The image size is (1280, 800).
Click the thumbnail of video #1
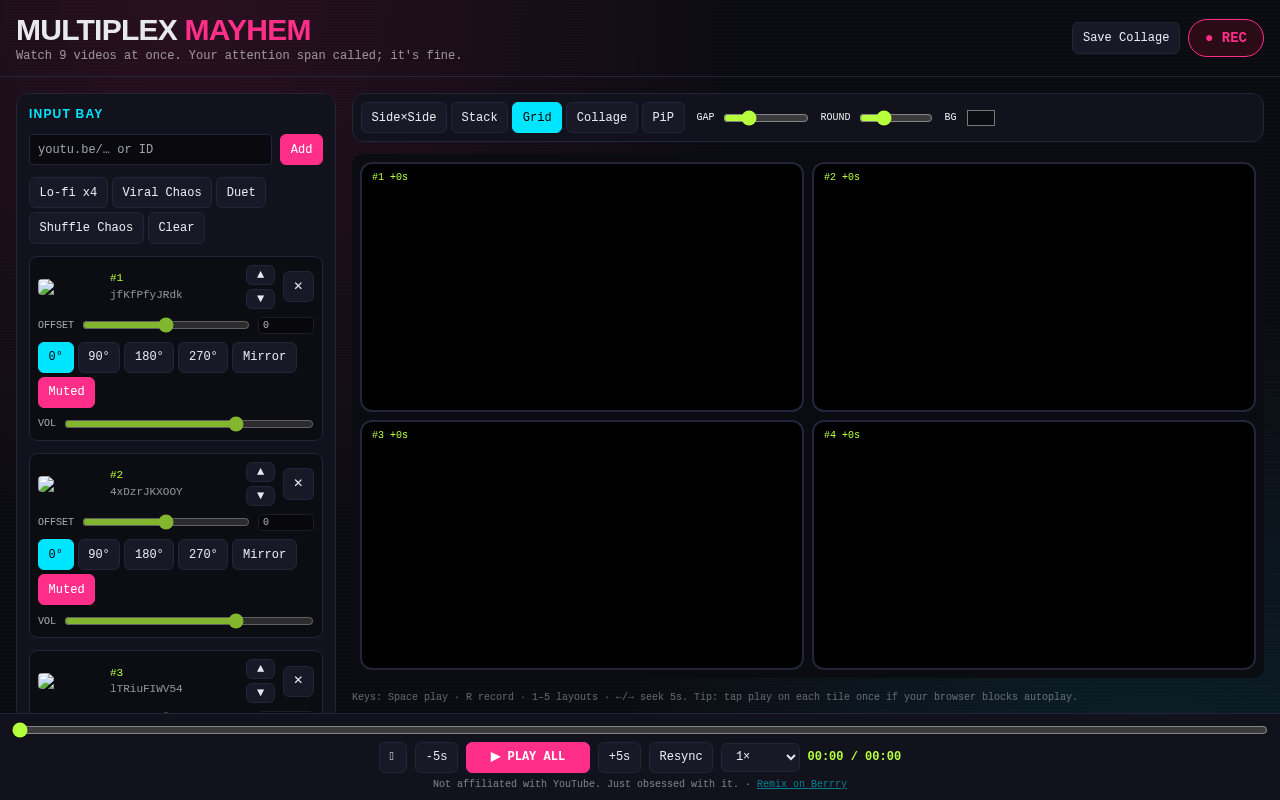click(70, 287)
